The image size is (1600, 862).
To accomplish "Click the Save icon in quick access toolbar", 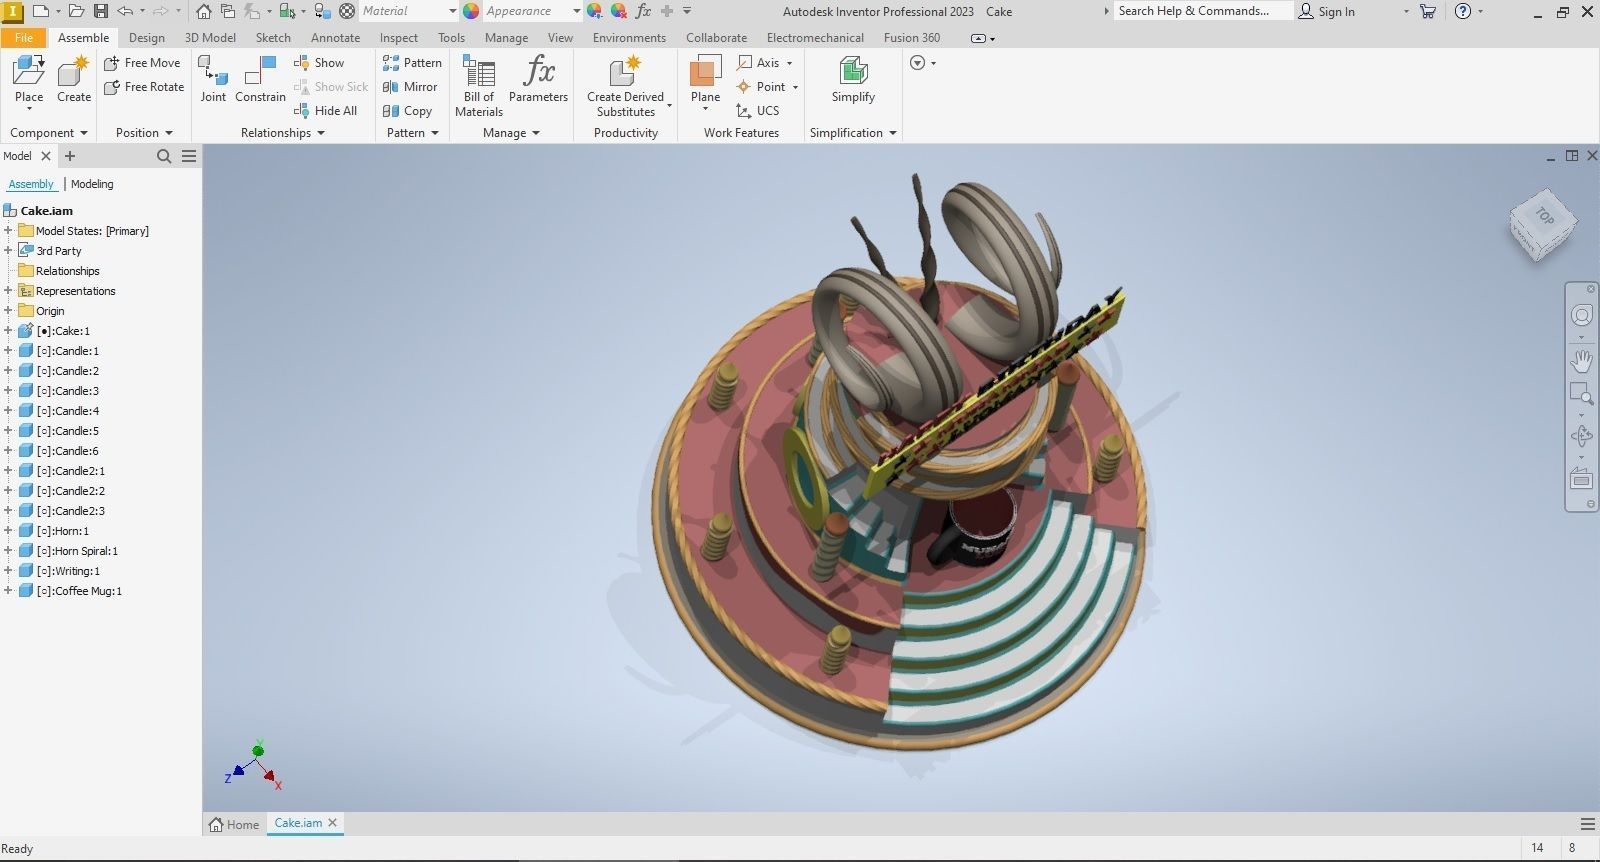I will [x=100, y=11].
